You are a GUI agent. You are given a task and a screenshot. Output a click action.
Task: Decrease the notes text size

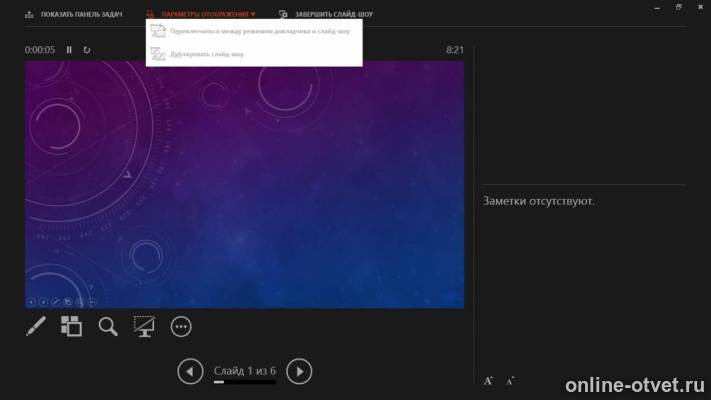tap(510, 381)
